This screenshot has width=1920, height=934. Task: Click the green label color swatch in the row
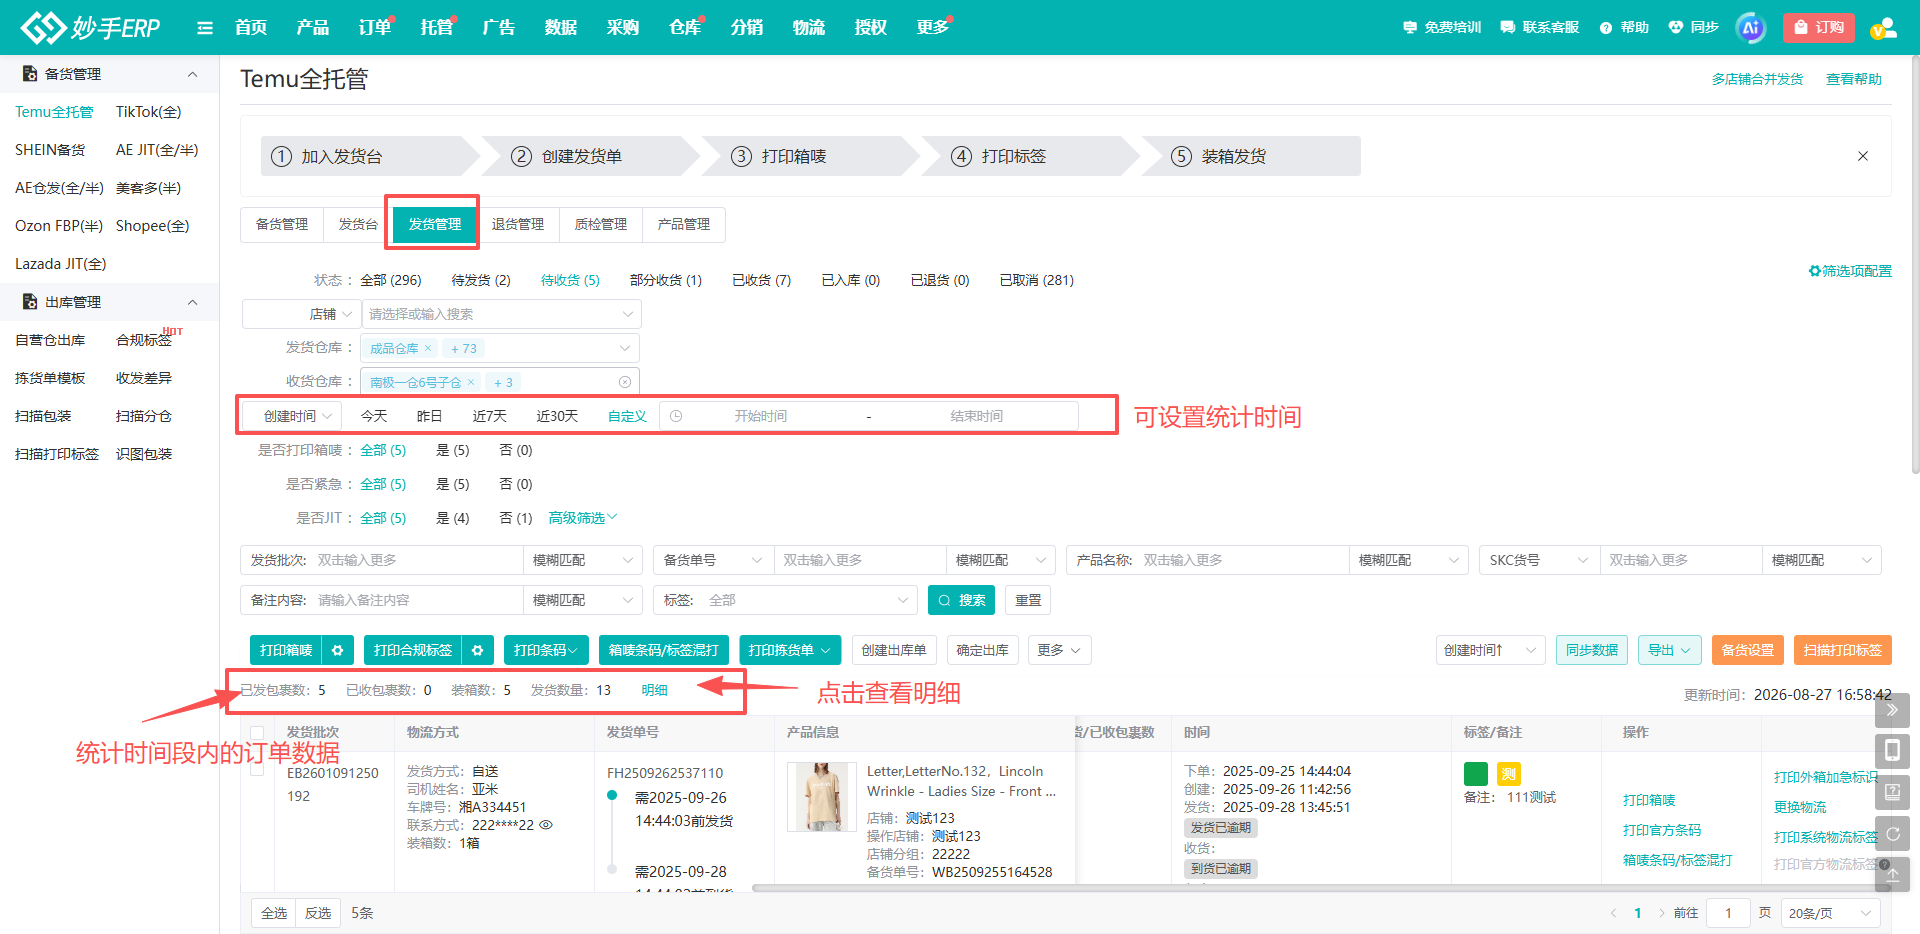pyautogui.click(x=1476, y=774)
